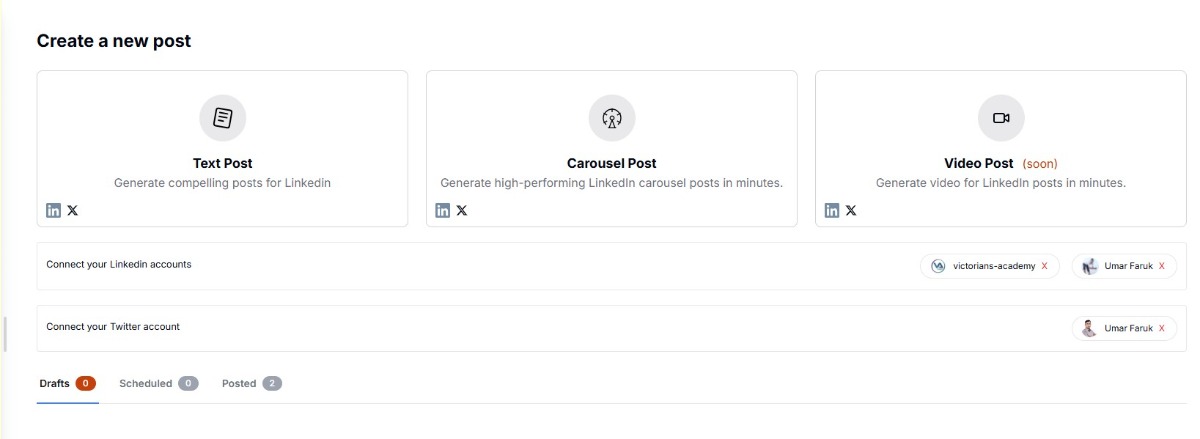Remove Umar Faruk Twitter account

(x=1161, y=328)
